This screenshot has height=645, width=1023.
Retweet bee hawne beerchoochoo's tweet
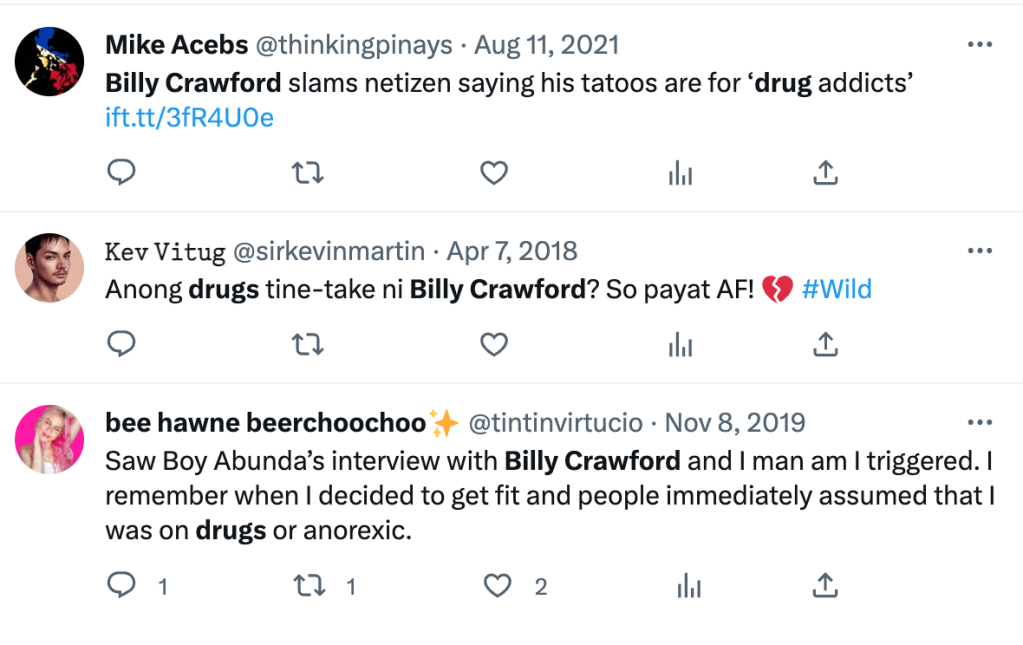307,586
